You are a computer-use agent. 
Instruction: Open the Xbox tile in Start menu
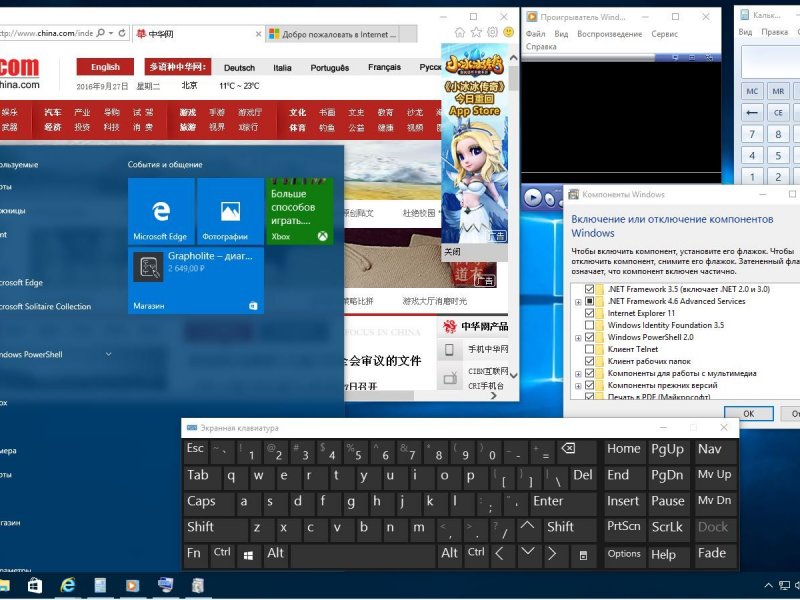299,211
